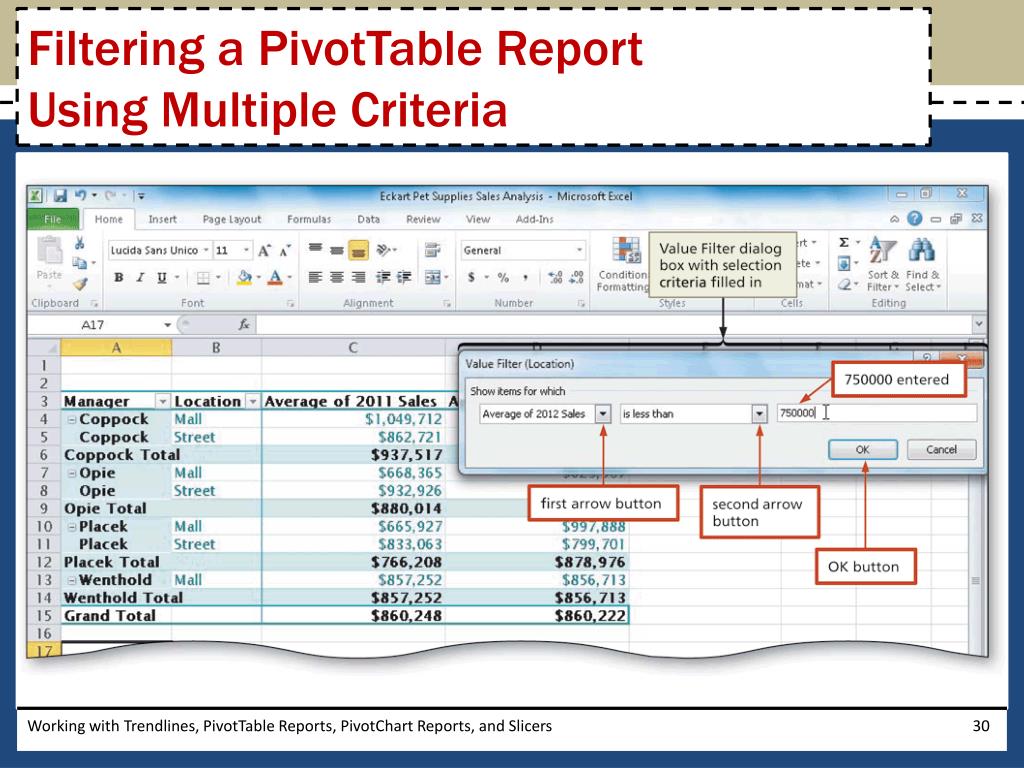Open the font size 11 dropdown
Image resolution: width=1024 pixels, height=768 pixels.
246,250
